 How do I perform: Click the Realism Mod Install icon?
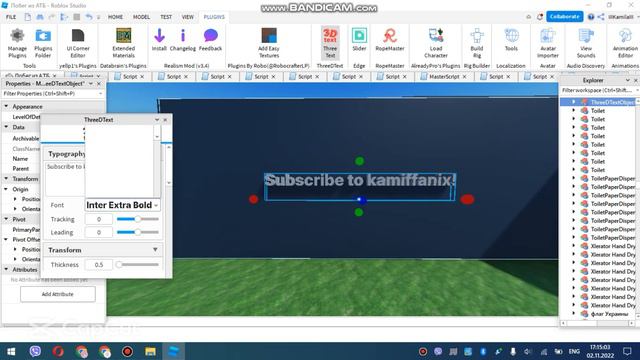pyautogui.click(x=159, y=36)
